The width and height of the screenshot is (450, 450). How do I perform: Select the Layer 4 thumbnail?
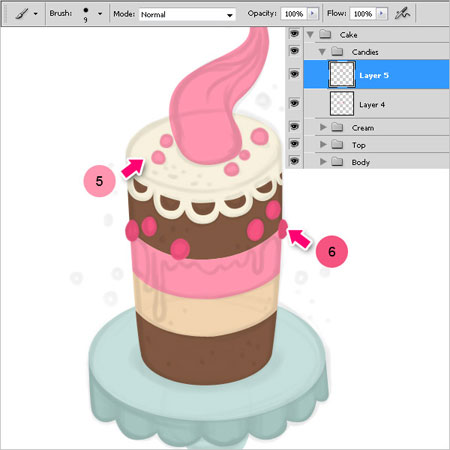342,104
